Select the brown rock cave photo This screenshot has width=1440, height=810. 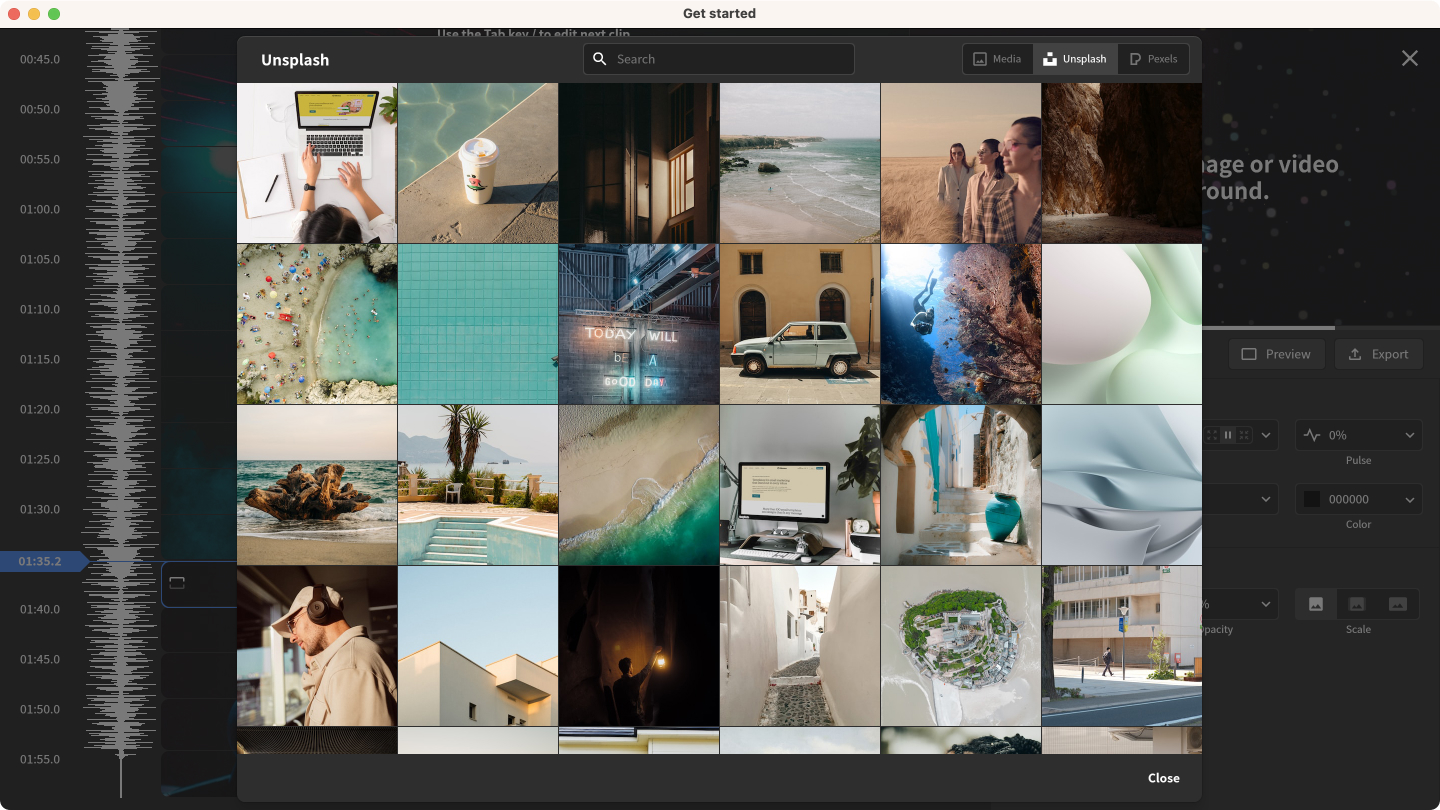pos(1122,163)
